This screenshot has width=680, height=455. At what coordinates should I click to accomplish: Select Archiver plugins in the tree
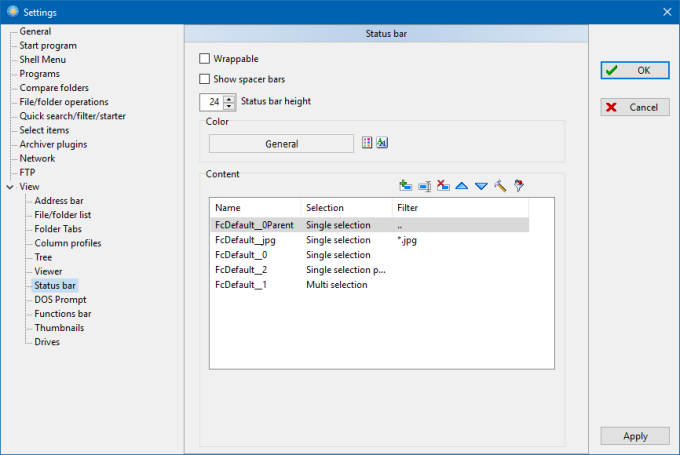[x=53, y=144]
